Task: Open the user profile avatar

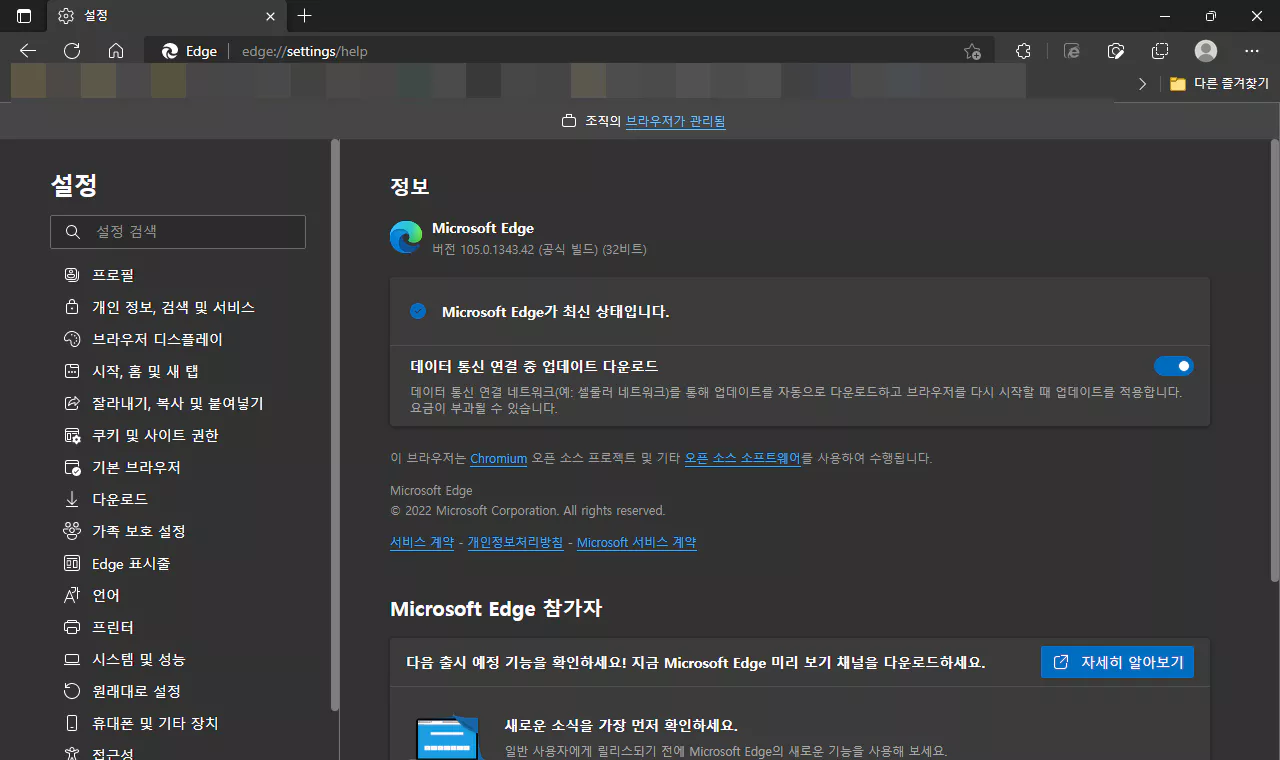Action: pos(1206,51)
